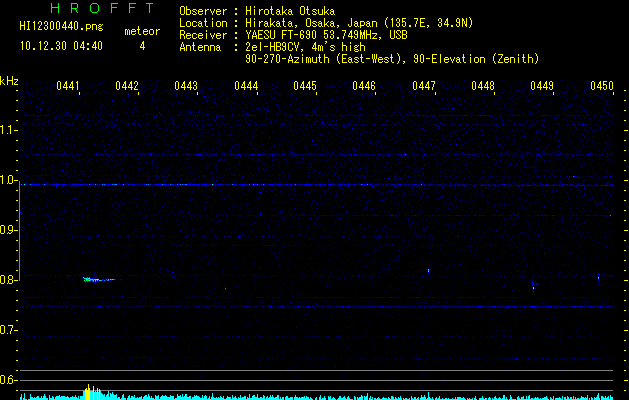Click the 0.8 kHz axis label
This screenshot has width=629, height=400.
coord(8,280)
